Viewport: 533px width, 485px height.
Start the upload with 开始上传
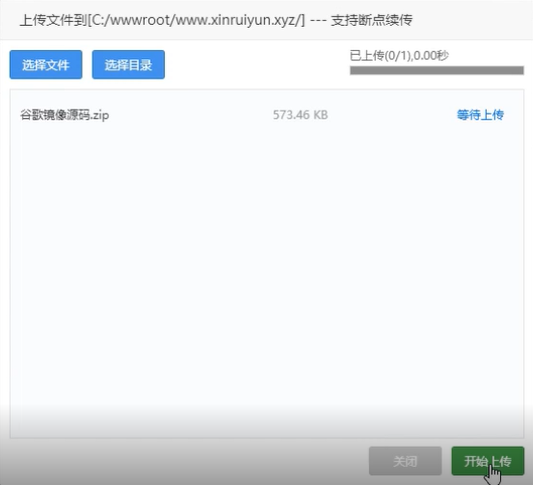tap(488, 461)
